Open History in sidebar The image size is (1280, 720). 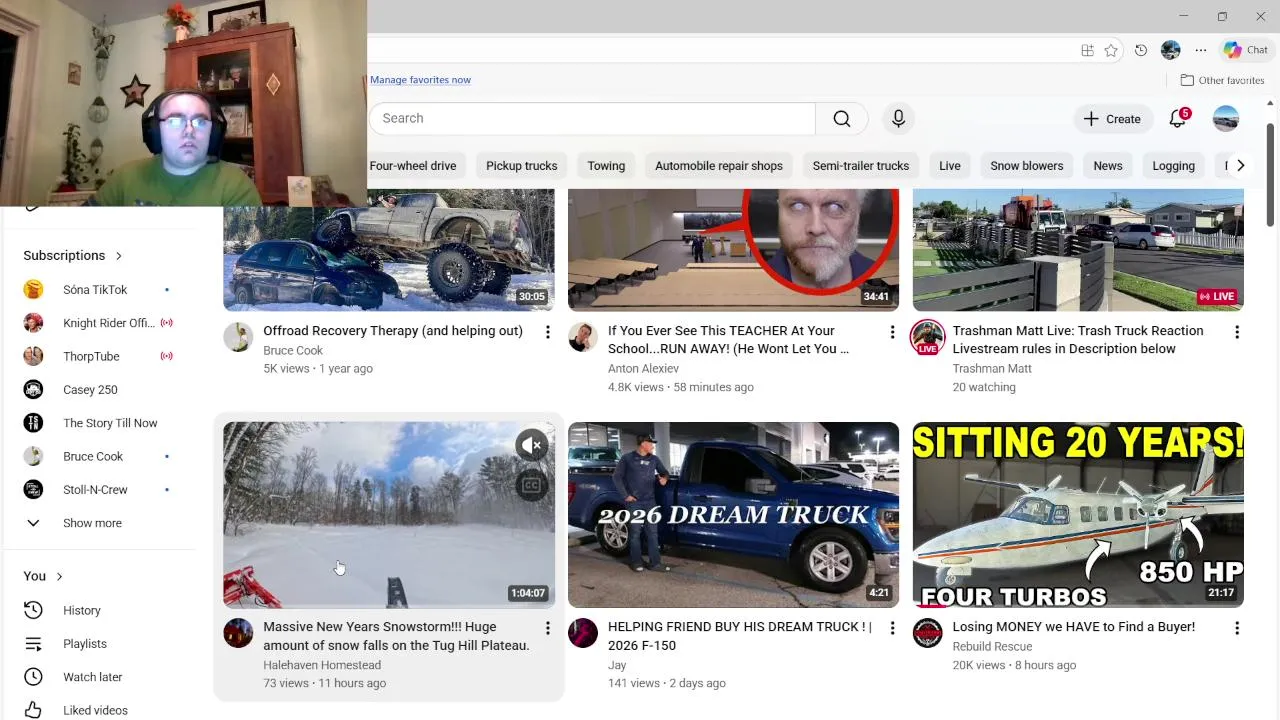(98, 610)
